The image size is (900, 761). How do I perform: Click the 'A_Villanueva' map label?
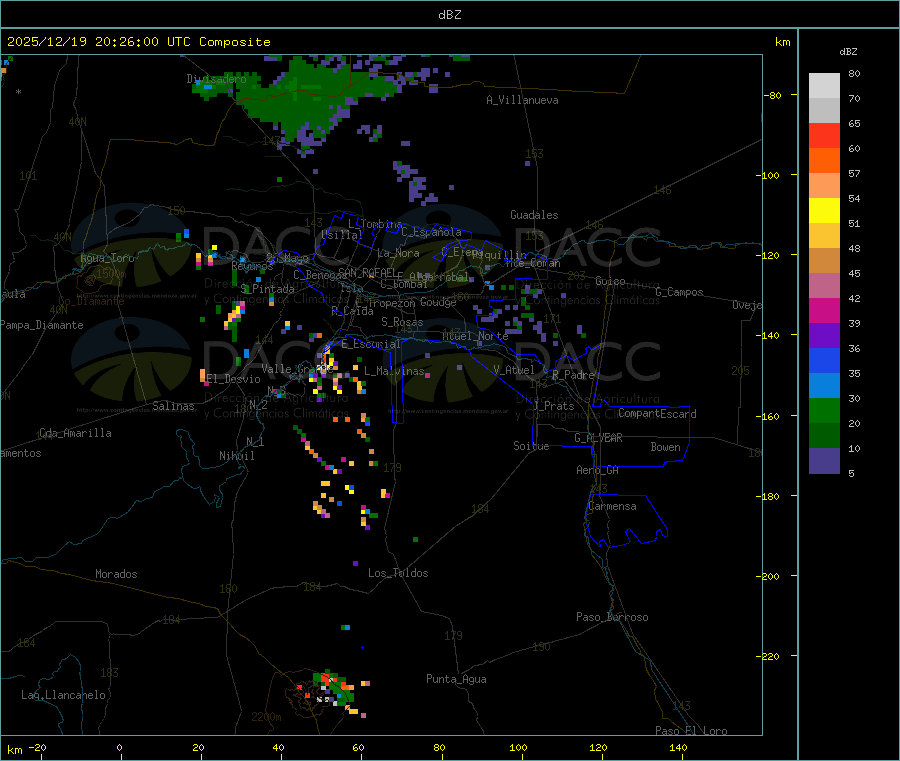522,100
